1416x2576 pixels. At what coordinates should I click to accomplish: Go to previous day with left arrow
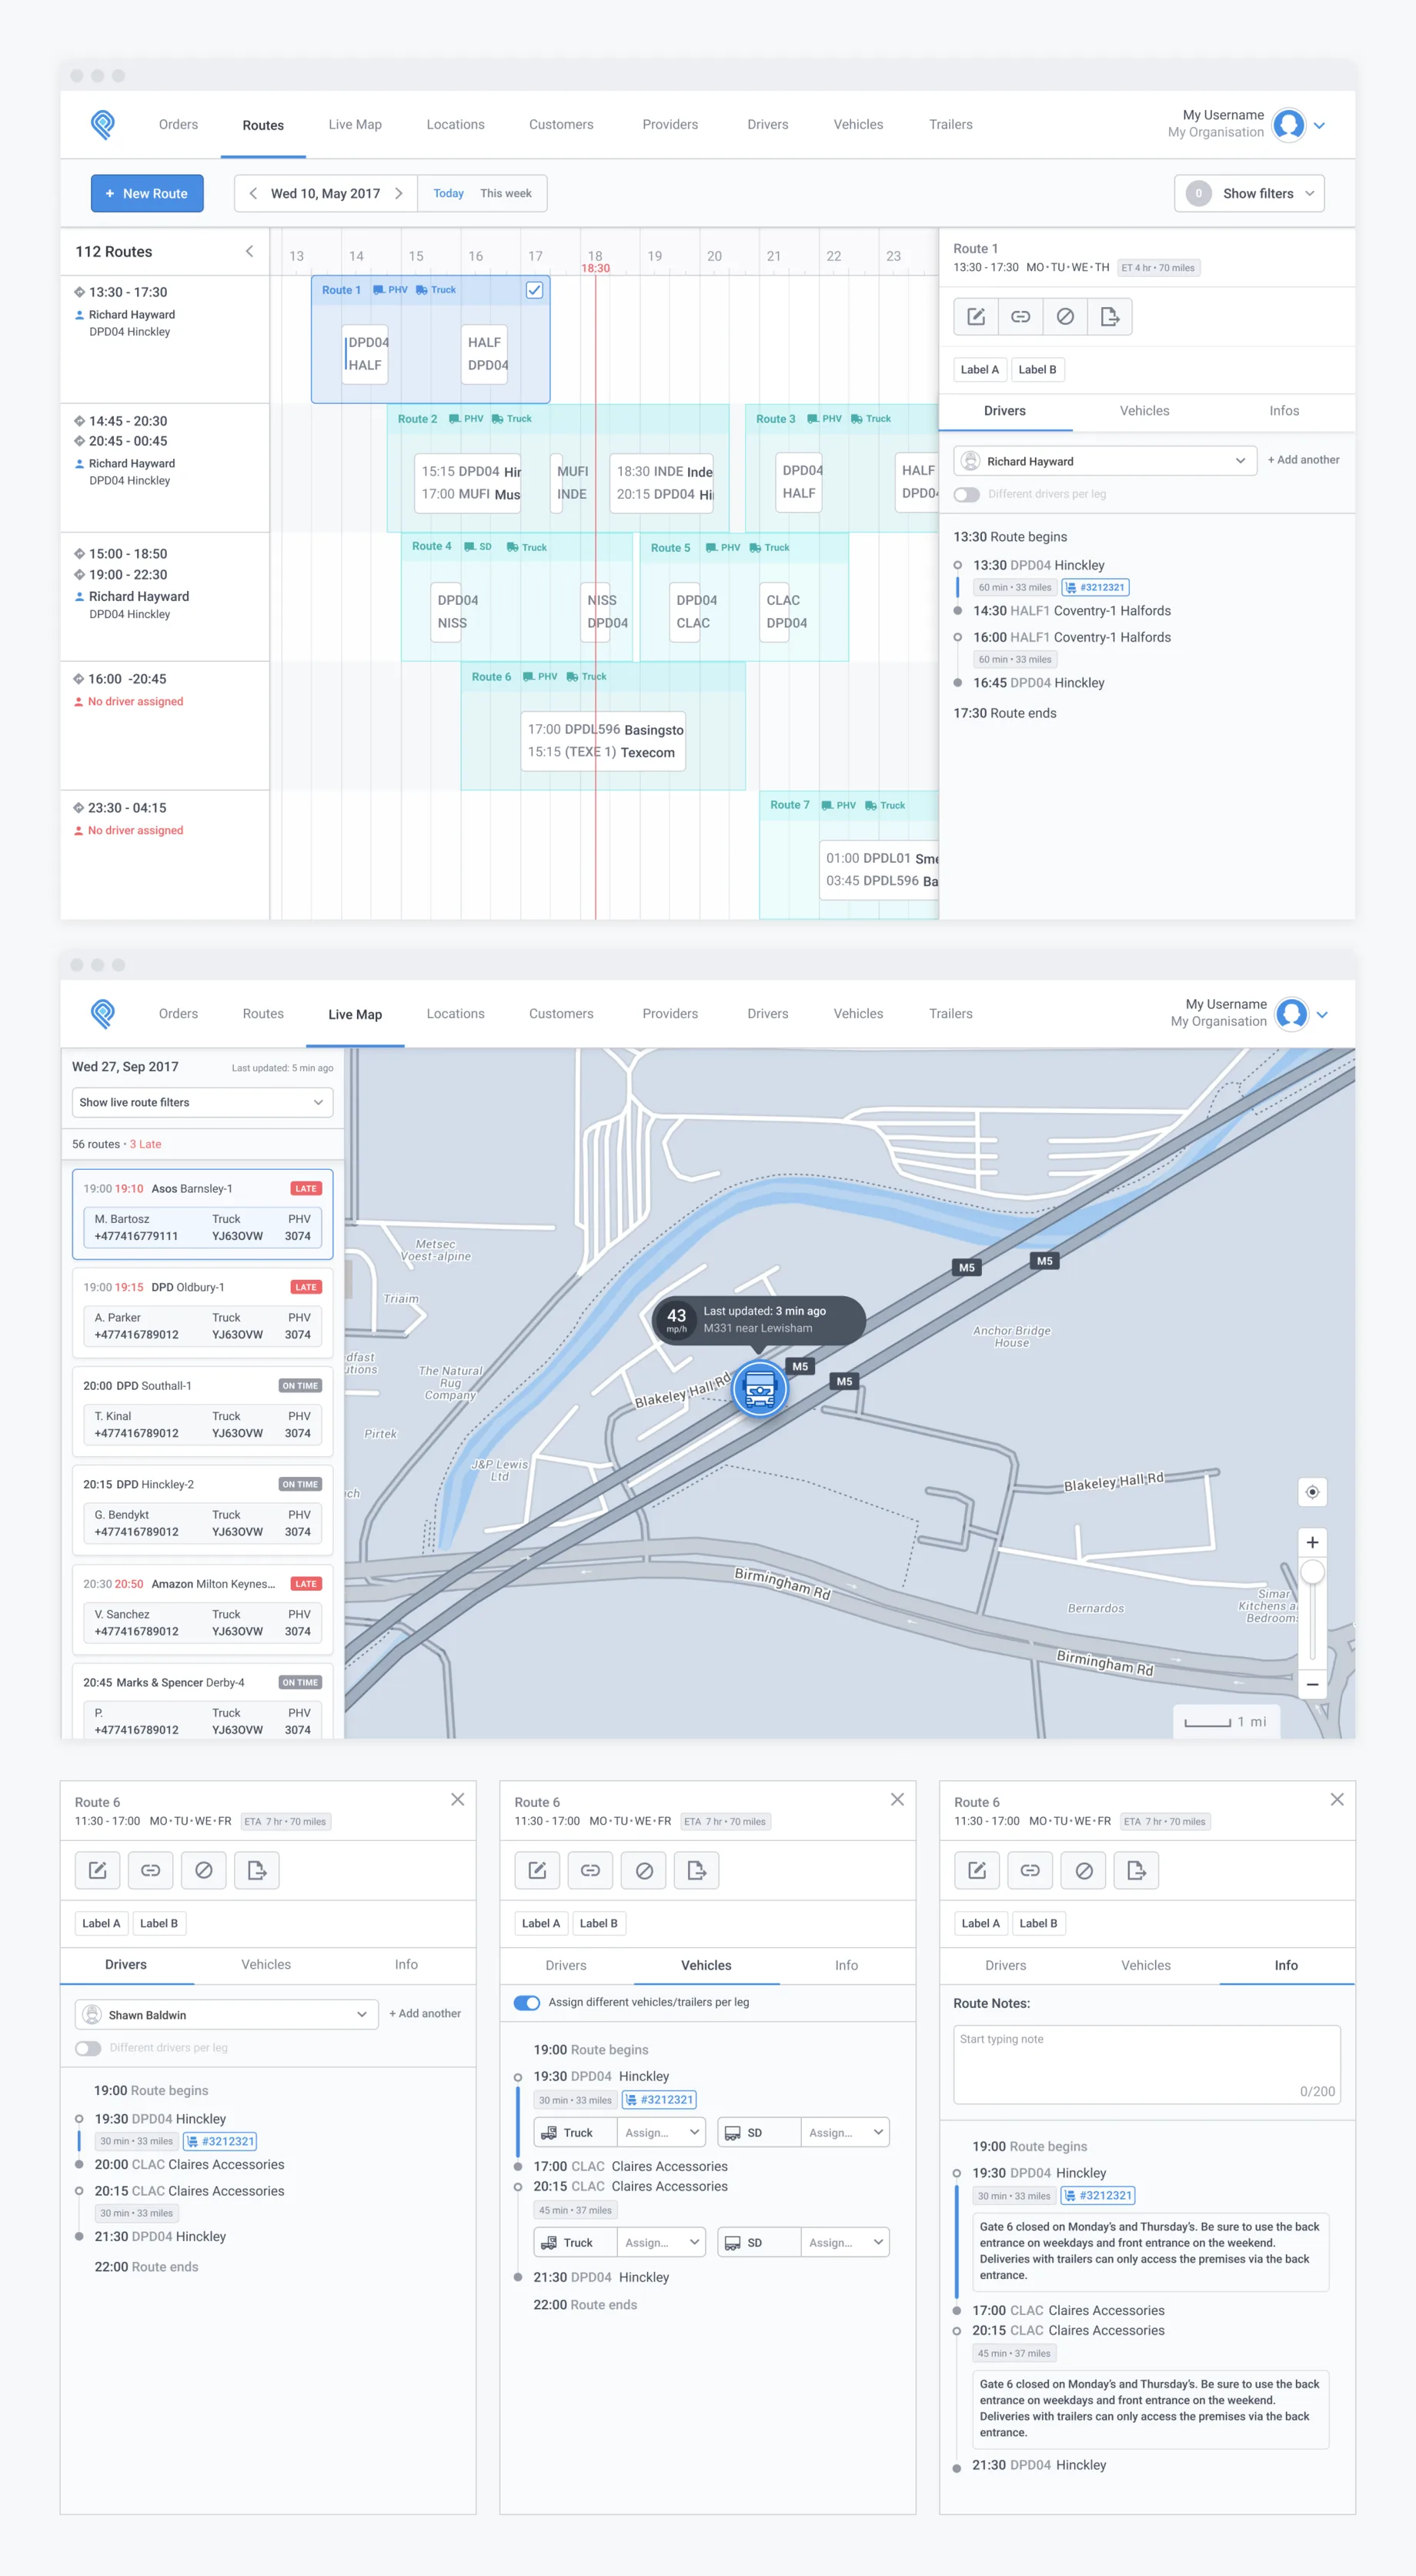(253, 194)
